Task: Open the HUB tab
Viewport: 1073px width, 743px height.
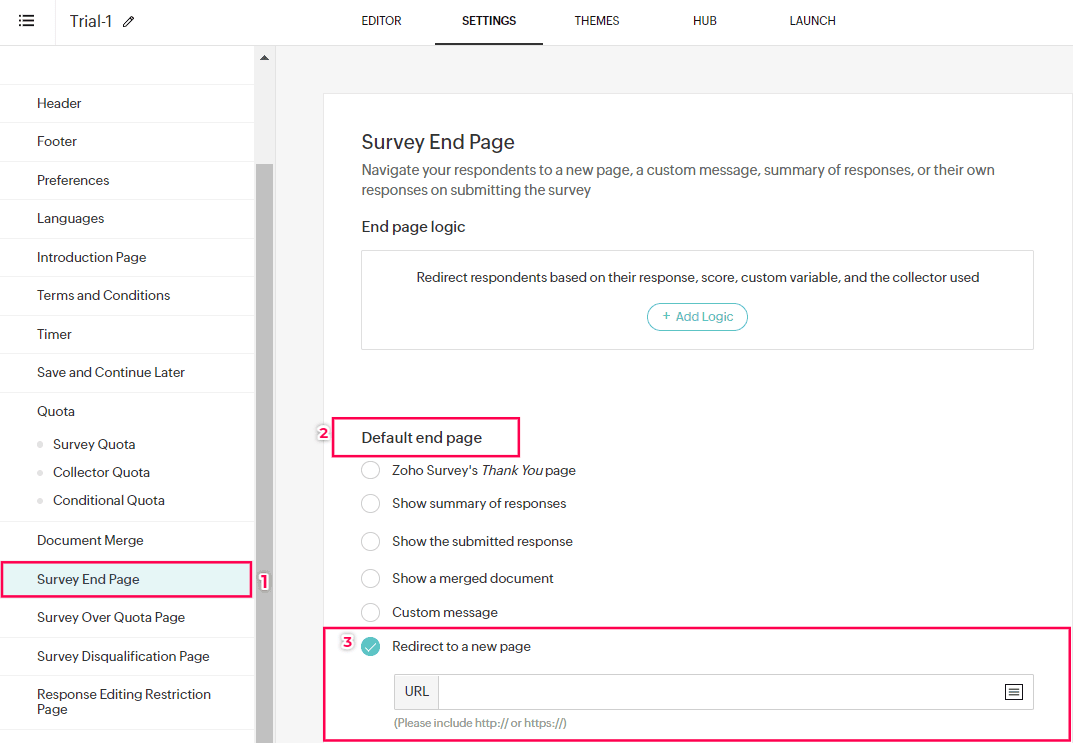Action: click(x=705, y=21)
